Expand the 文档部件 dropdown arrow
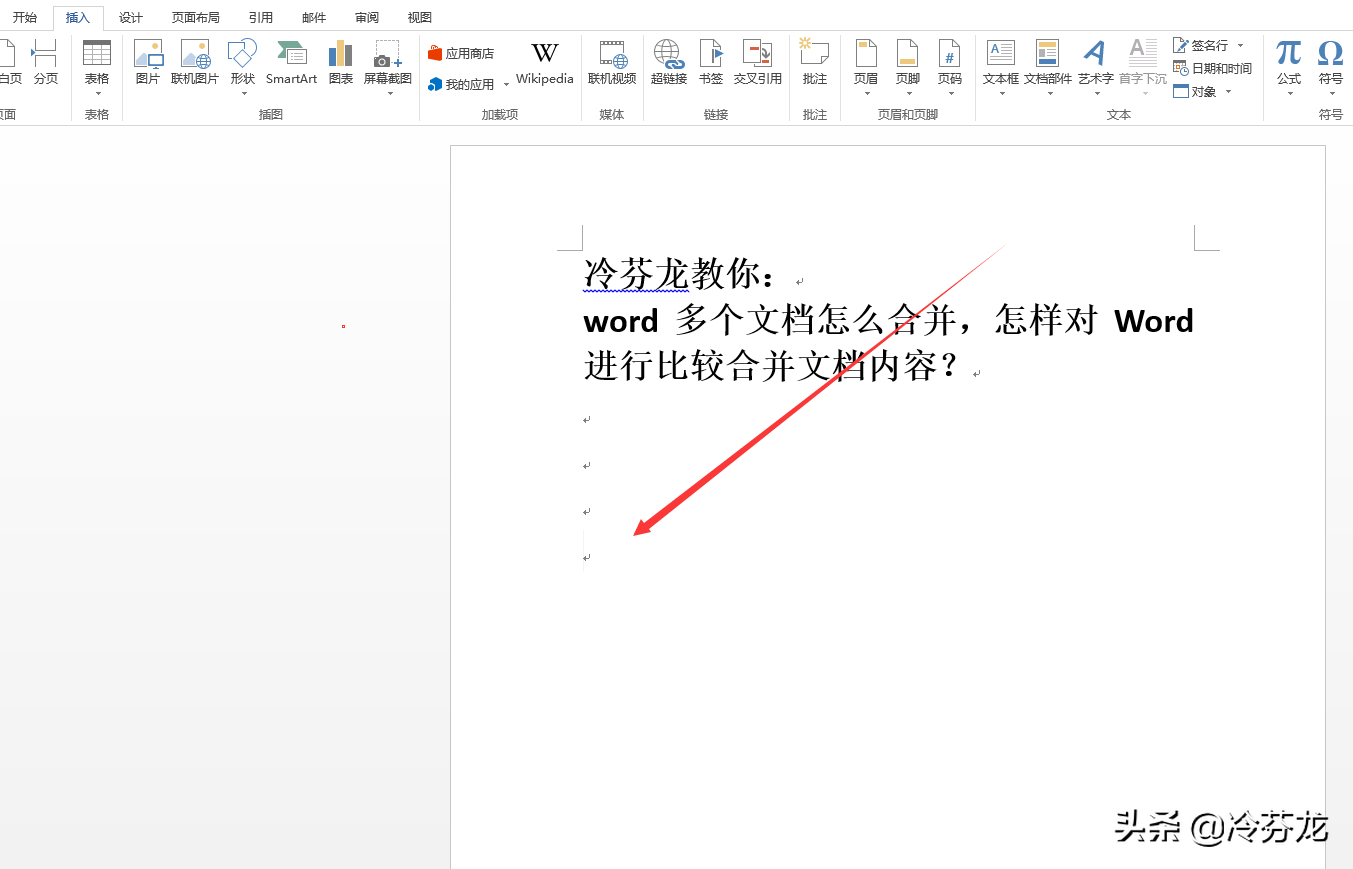 point(1050,94)
